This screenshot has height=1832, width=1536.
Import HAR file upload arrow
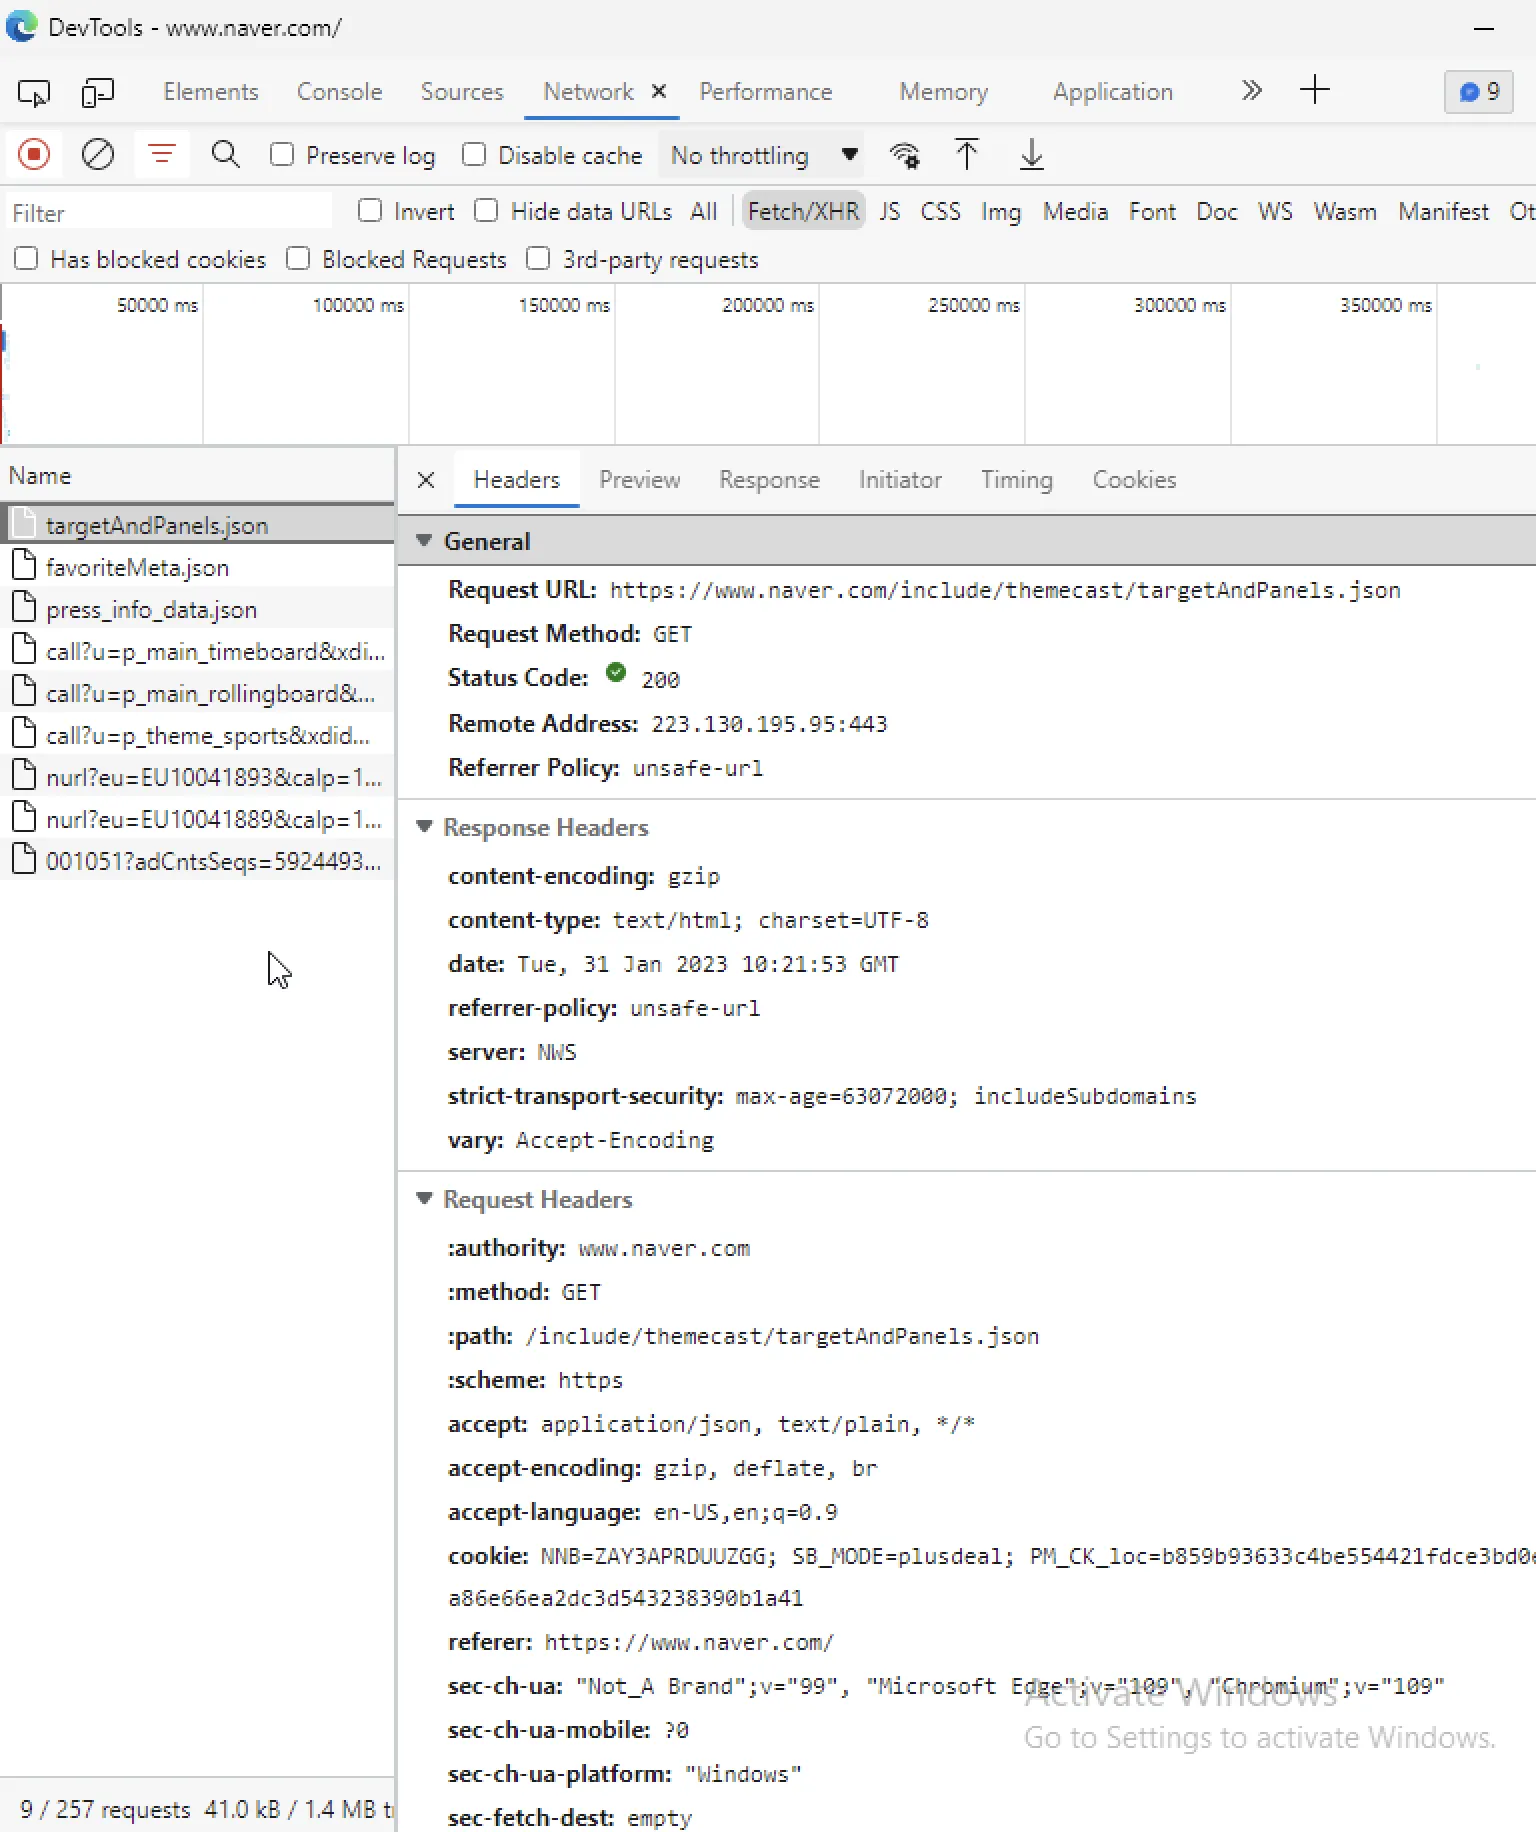click(x=966, y=155)
